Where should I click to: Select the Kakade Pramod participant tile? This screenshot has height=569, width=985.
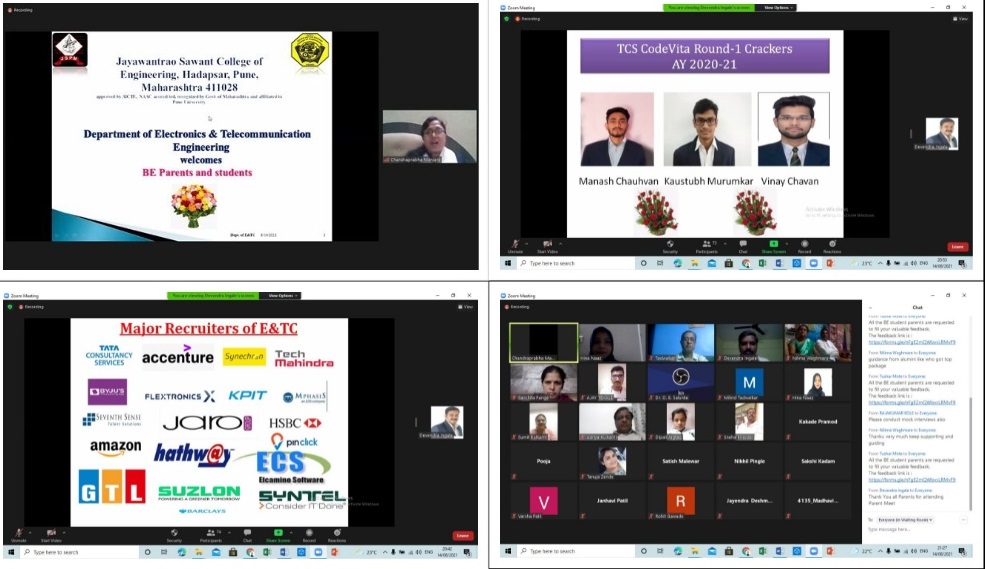click(x=818, y=421)
